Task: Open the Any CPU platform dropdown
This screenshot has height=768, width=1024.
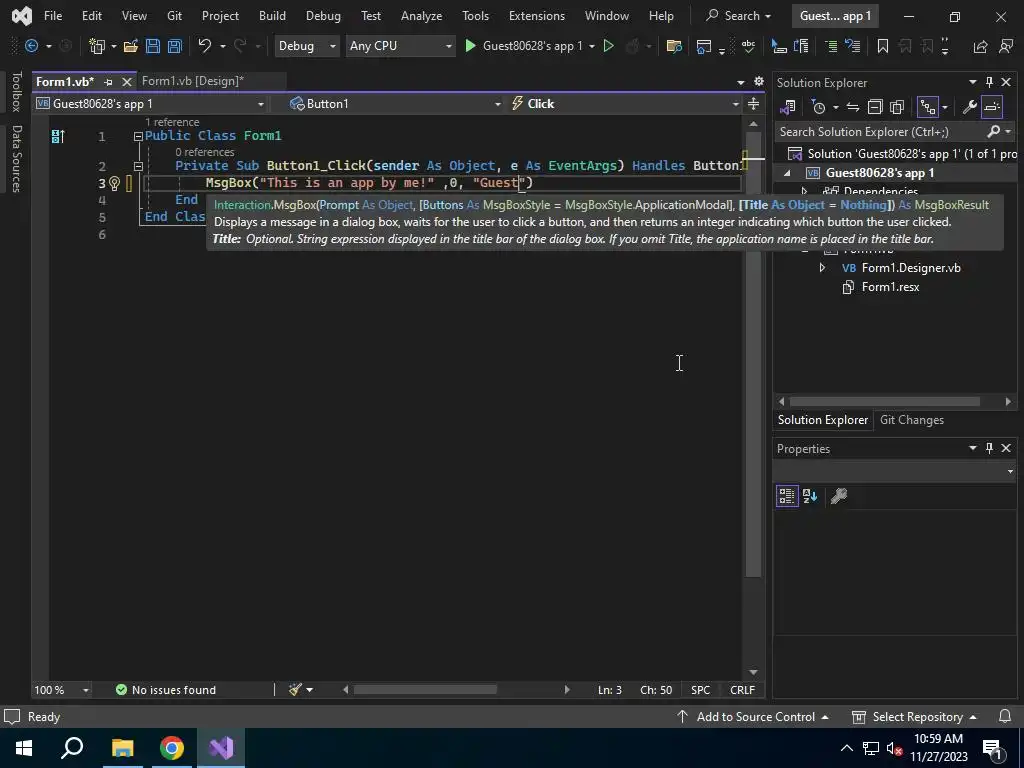Action: click(x=400, y=46)
